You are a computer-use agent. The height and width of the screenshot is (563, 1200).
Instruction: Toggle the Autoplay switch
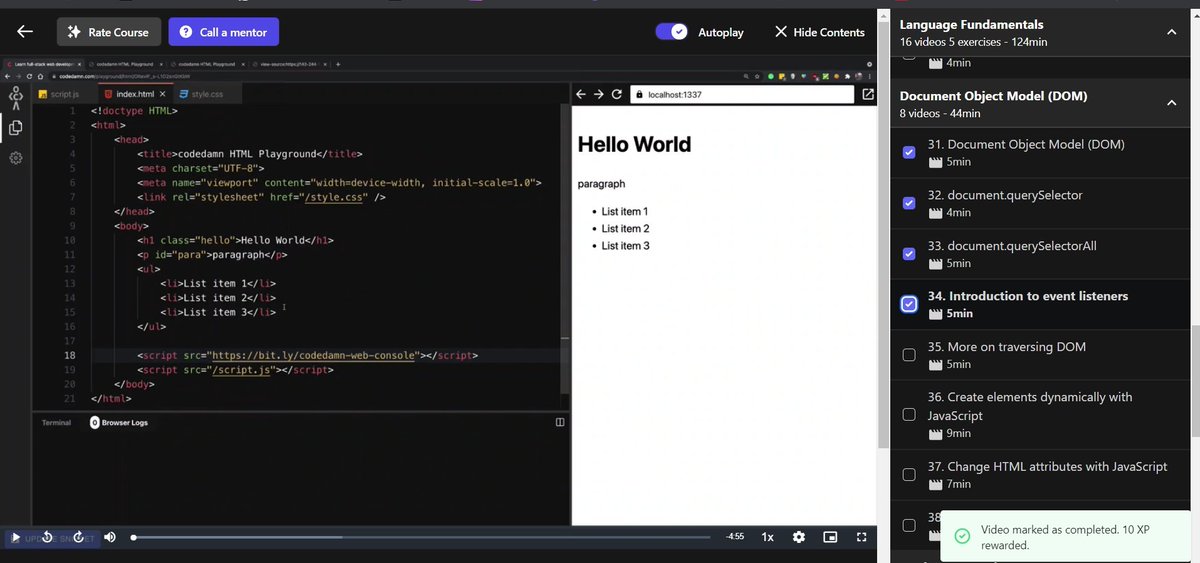click(x=672, y=32)
